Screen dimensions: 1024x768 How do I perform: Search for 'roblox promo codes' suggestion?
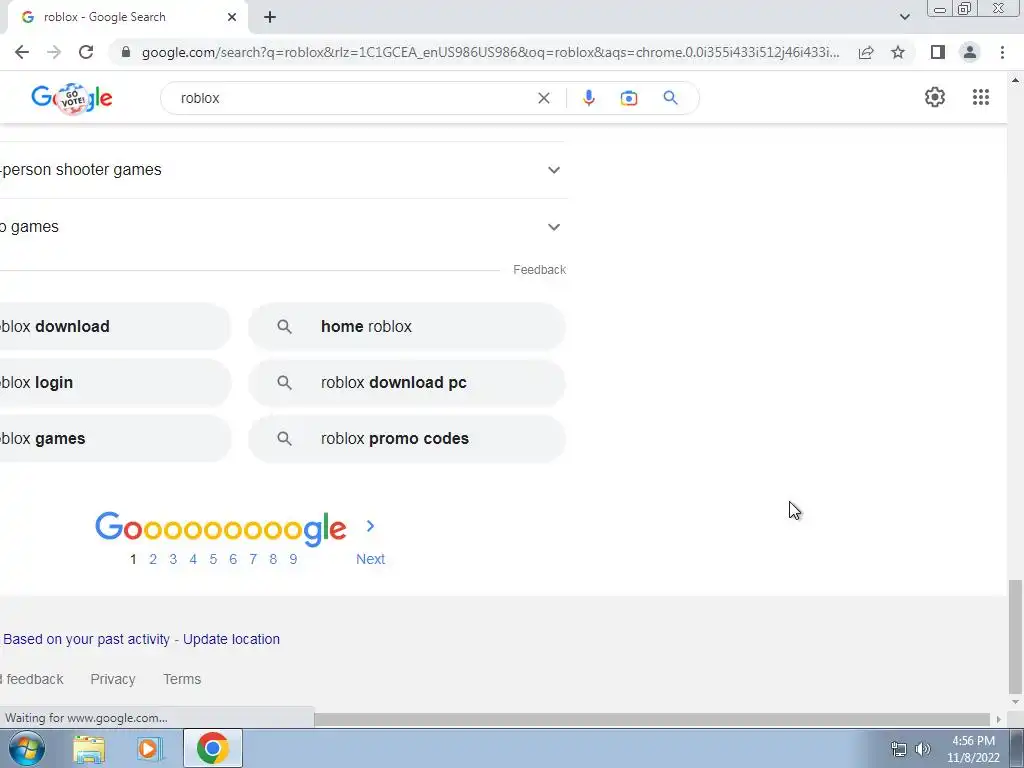407,439
